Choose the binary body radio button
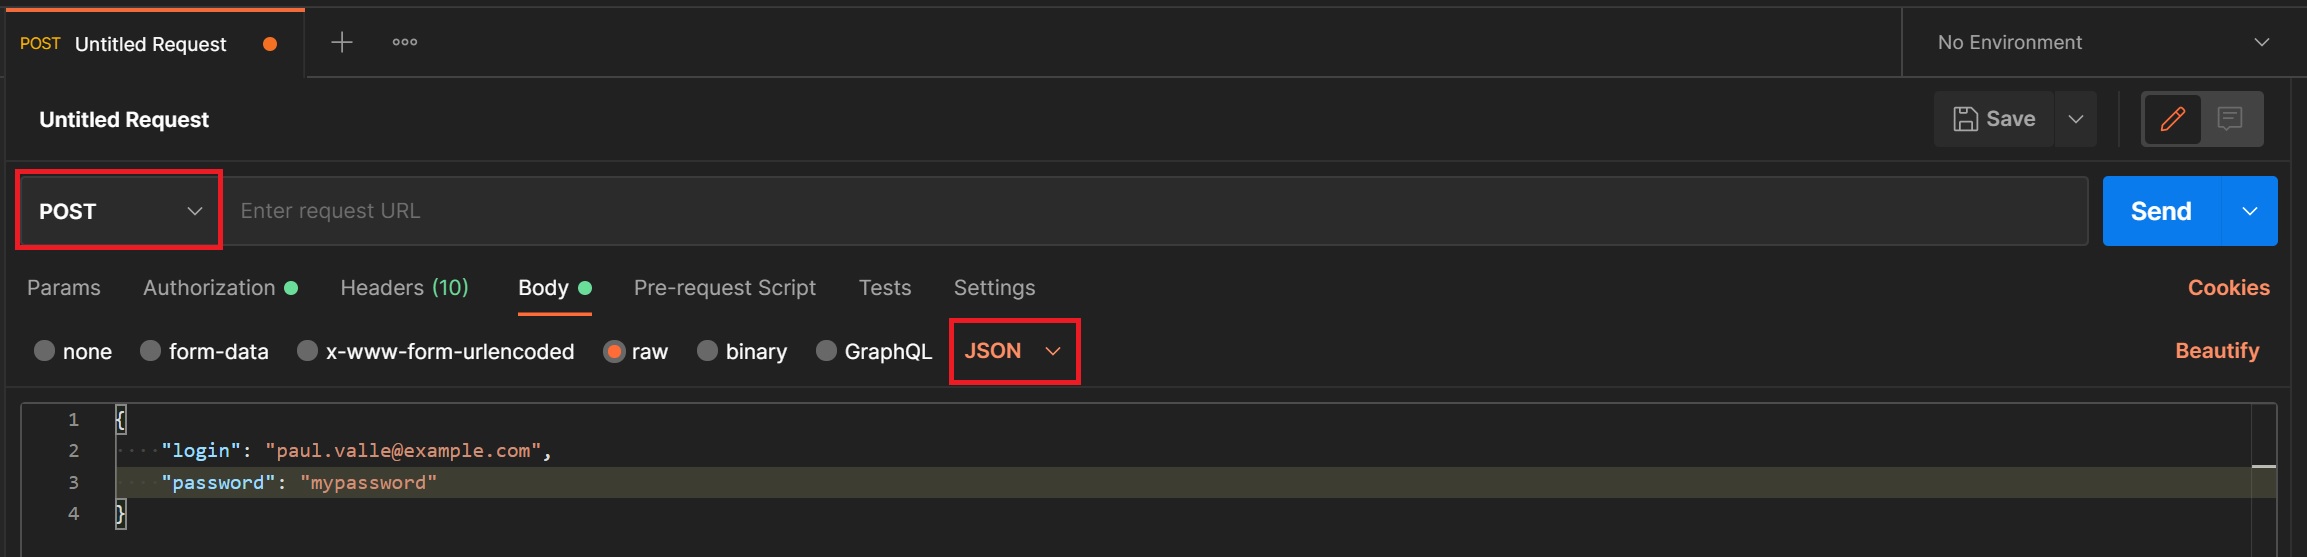The width and height of the screenshot is (2307, 557). (x=707, y=351)
